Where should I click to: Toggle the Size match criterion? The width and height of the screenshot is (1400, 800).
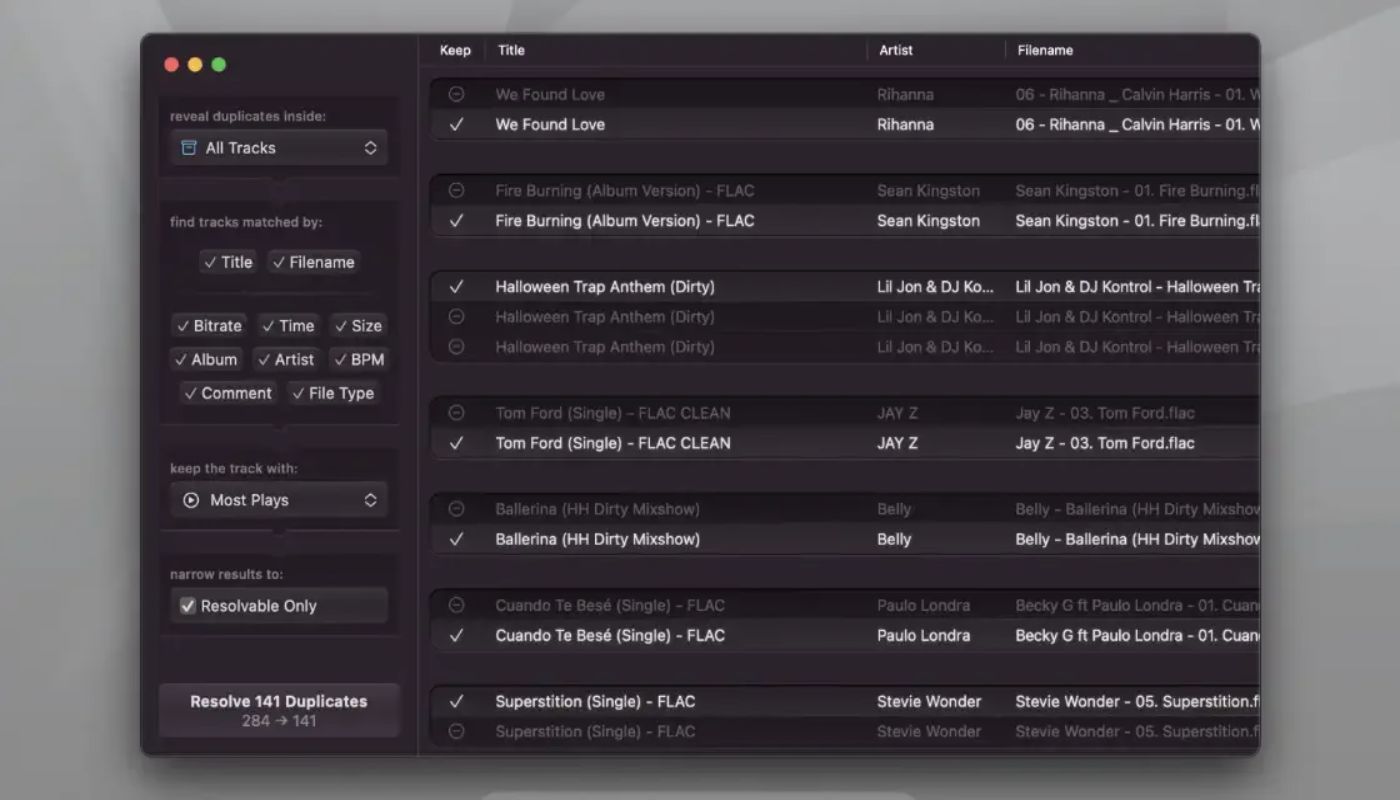[x=358, y=326]
